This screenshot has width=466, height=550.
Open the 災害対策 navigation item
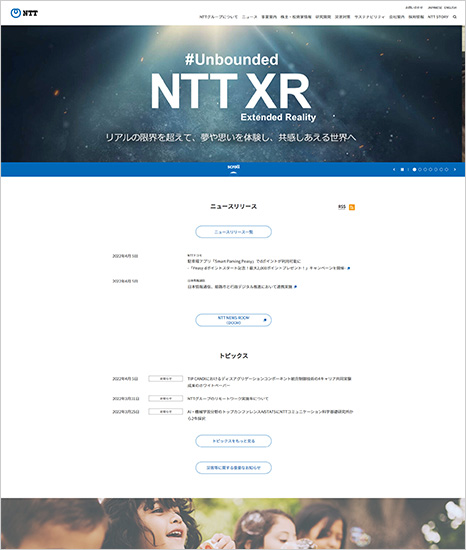(343, 17)
